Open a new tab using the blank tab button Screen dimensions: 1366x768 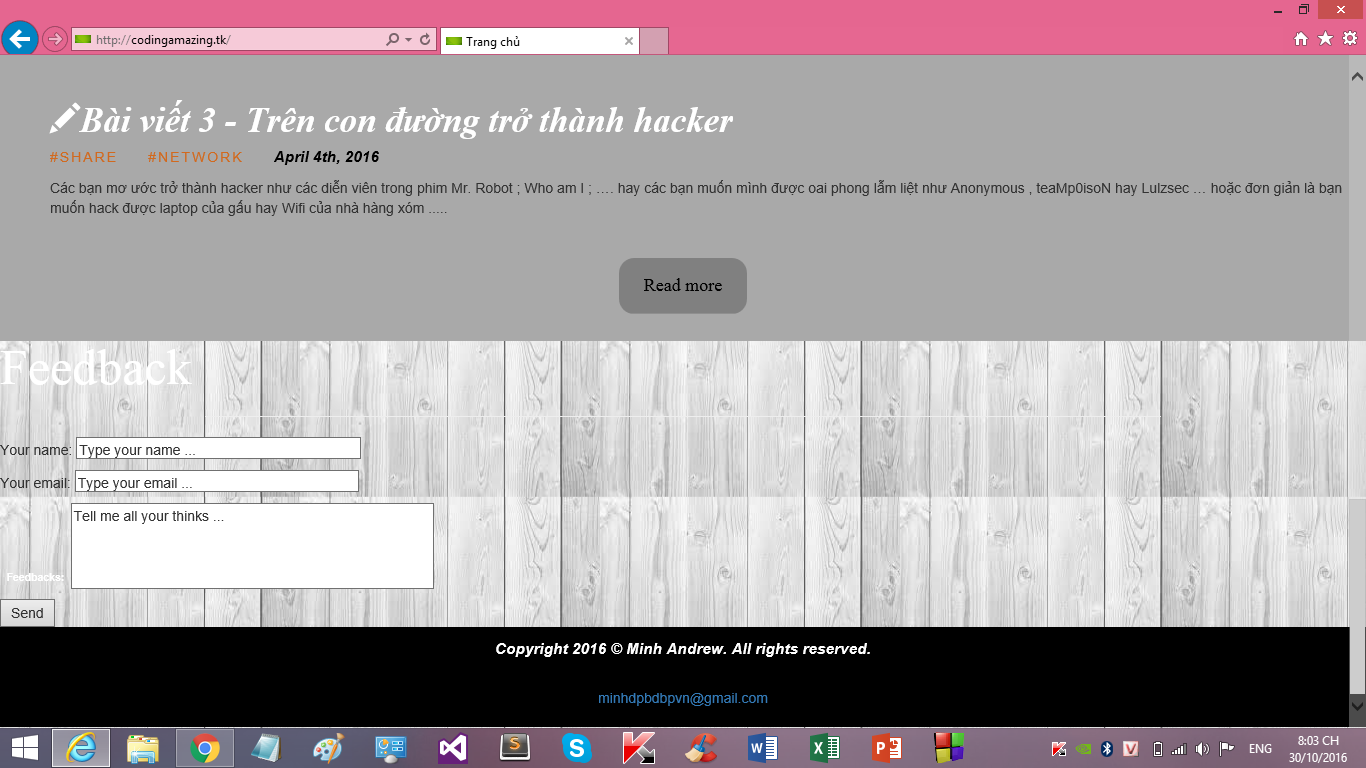pyautogui.click(x=653, y=42)
